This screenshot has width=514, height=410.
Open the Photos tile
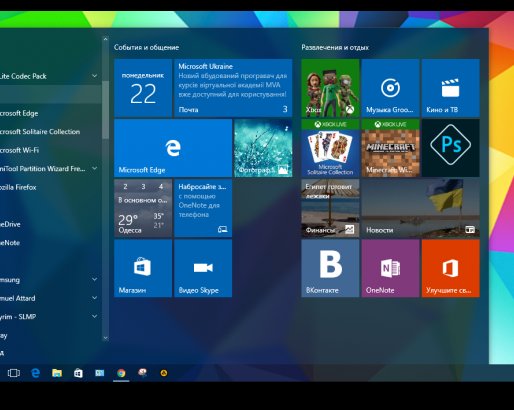263,148
